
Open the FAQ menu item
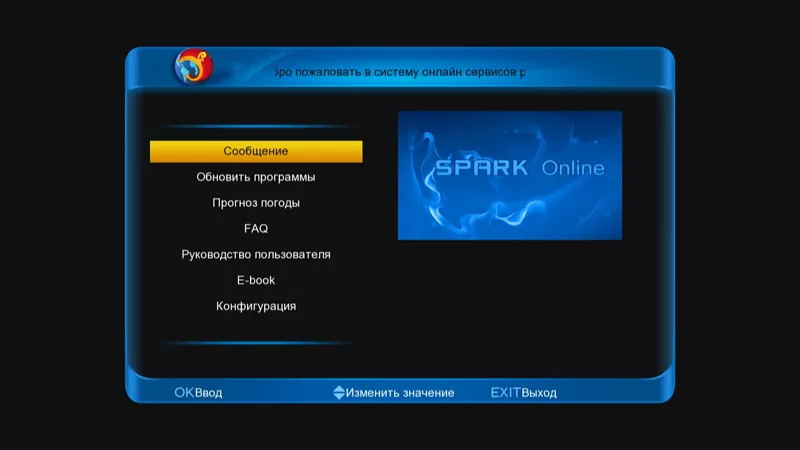(x=256, y=229)
